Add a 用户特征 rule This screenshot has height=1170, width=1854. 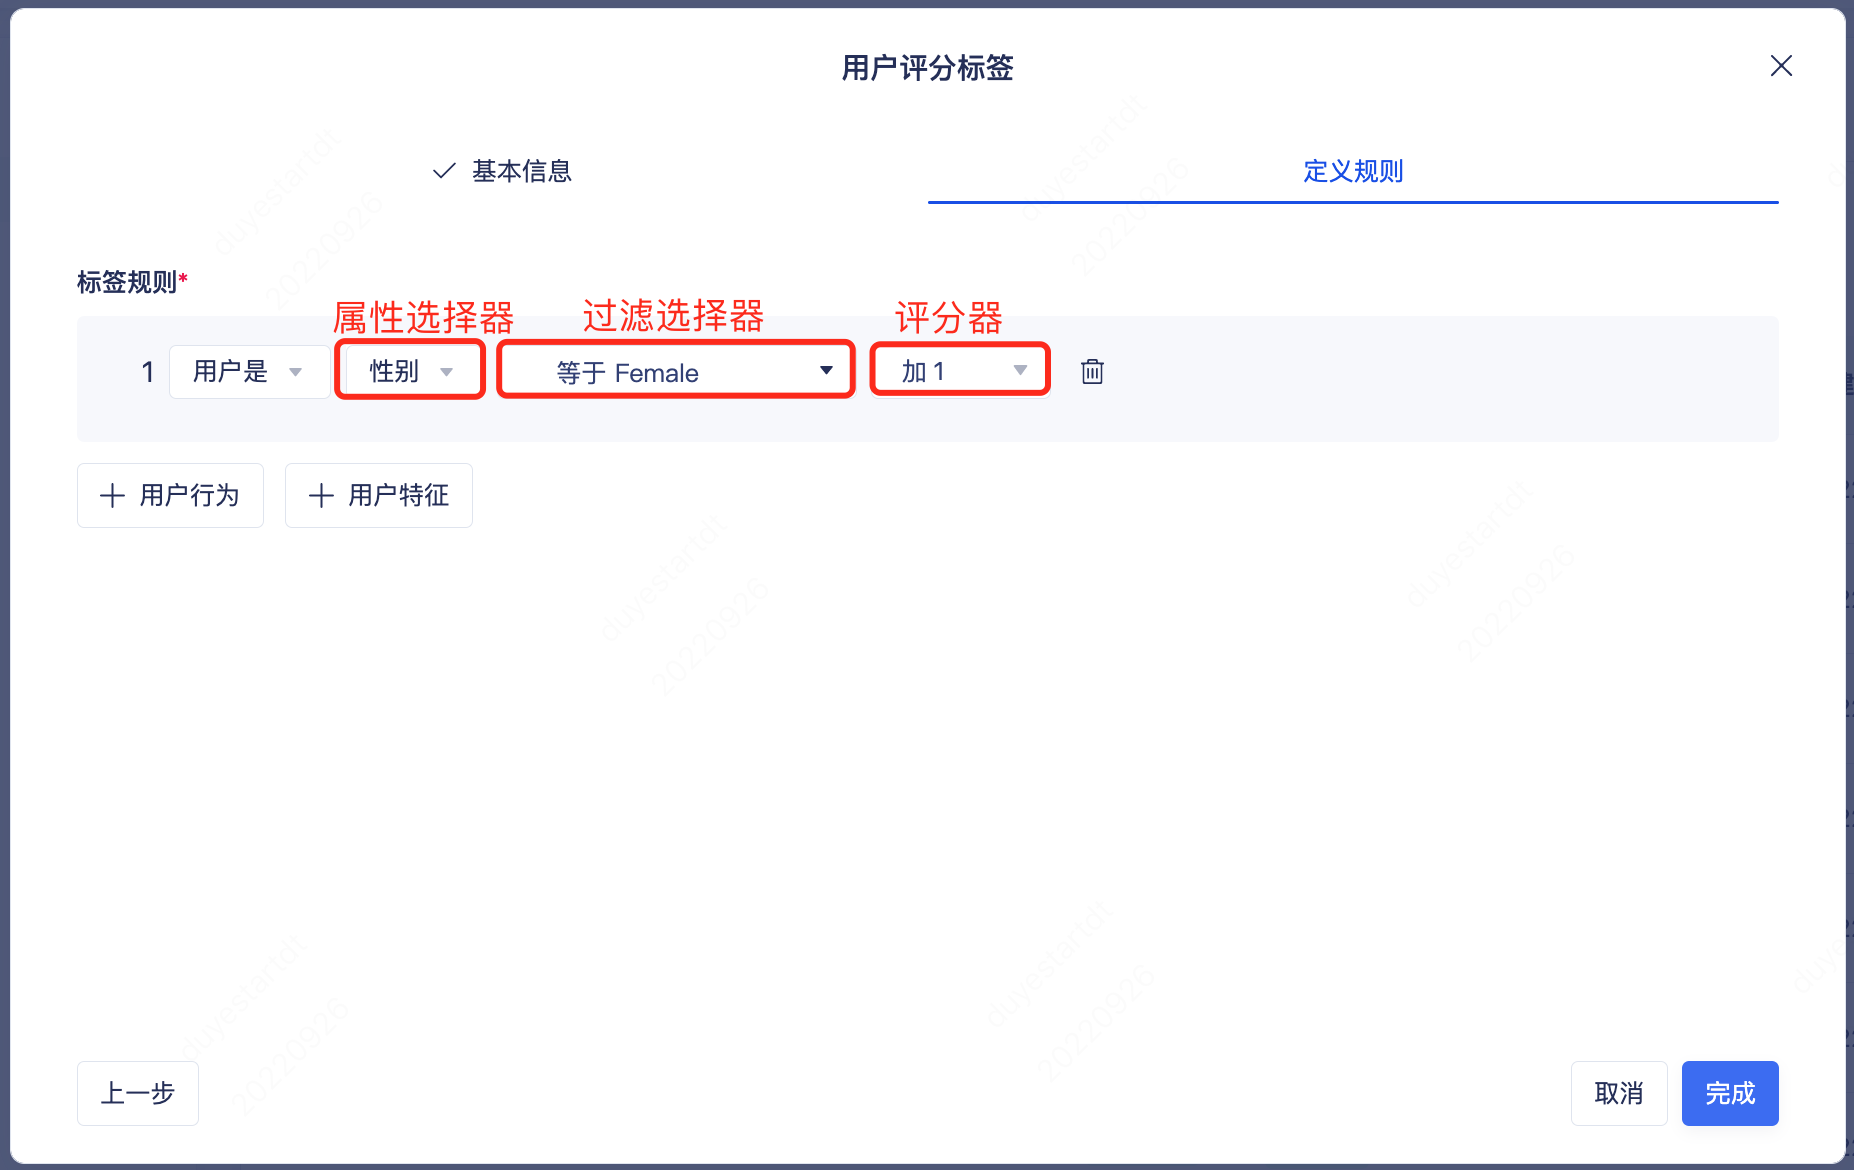point(379,495)
